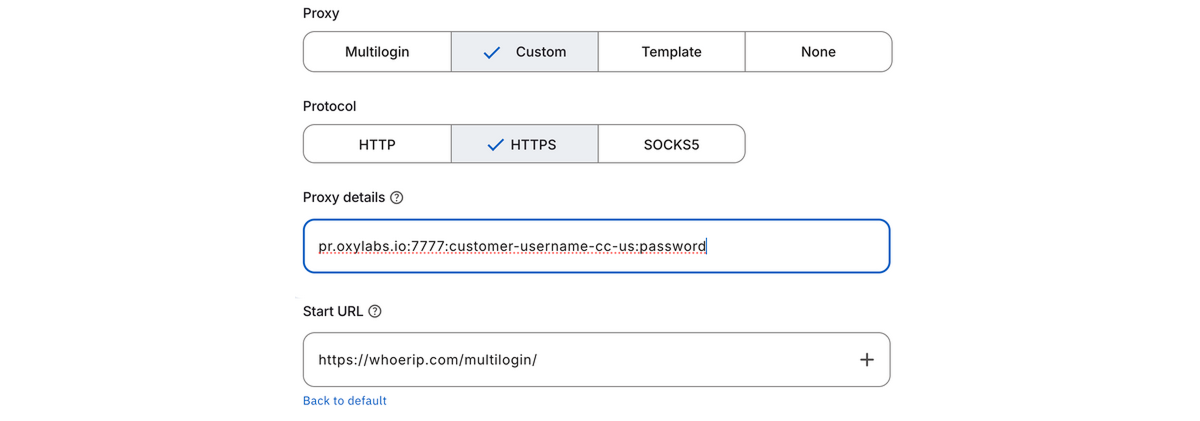Click the plus icon in Start URL field
1200x421 pixels.
[x=866, y=359]
